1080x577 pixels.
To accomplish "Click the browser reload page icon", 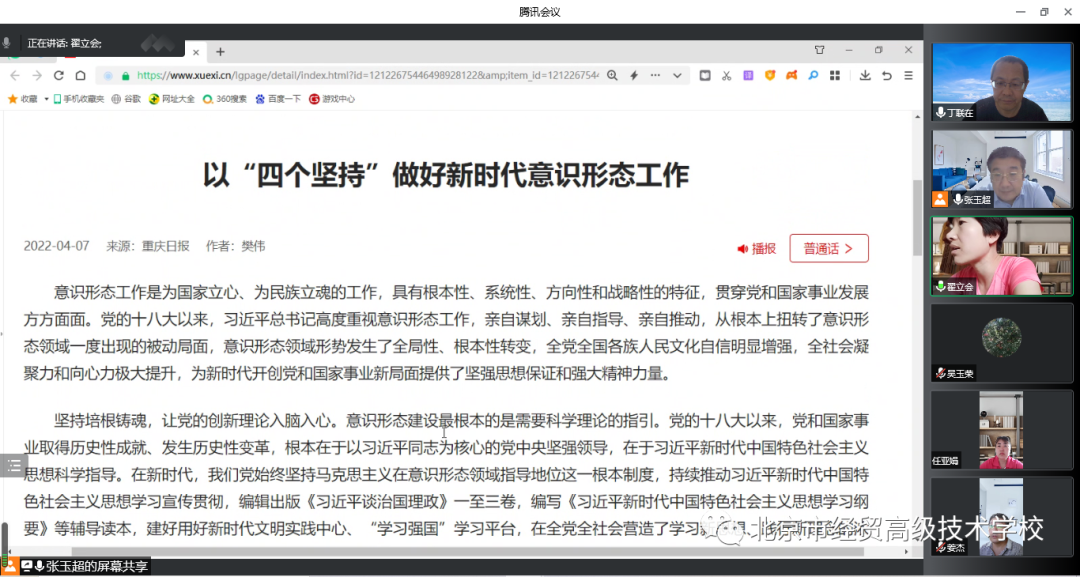I will tap(59, 76).
